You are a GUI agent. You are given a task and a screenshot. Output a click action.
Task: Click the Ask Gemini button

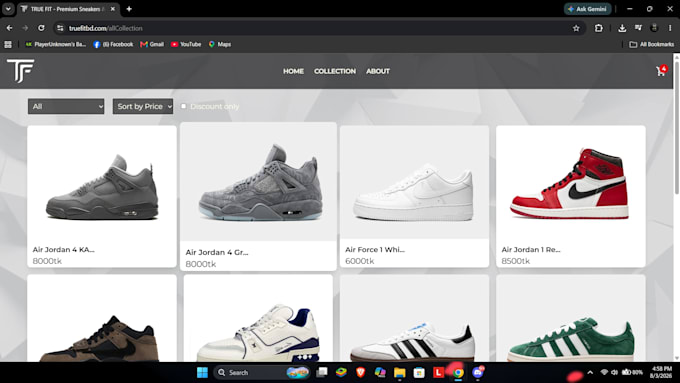pos(588,9)
